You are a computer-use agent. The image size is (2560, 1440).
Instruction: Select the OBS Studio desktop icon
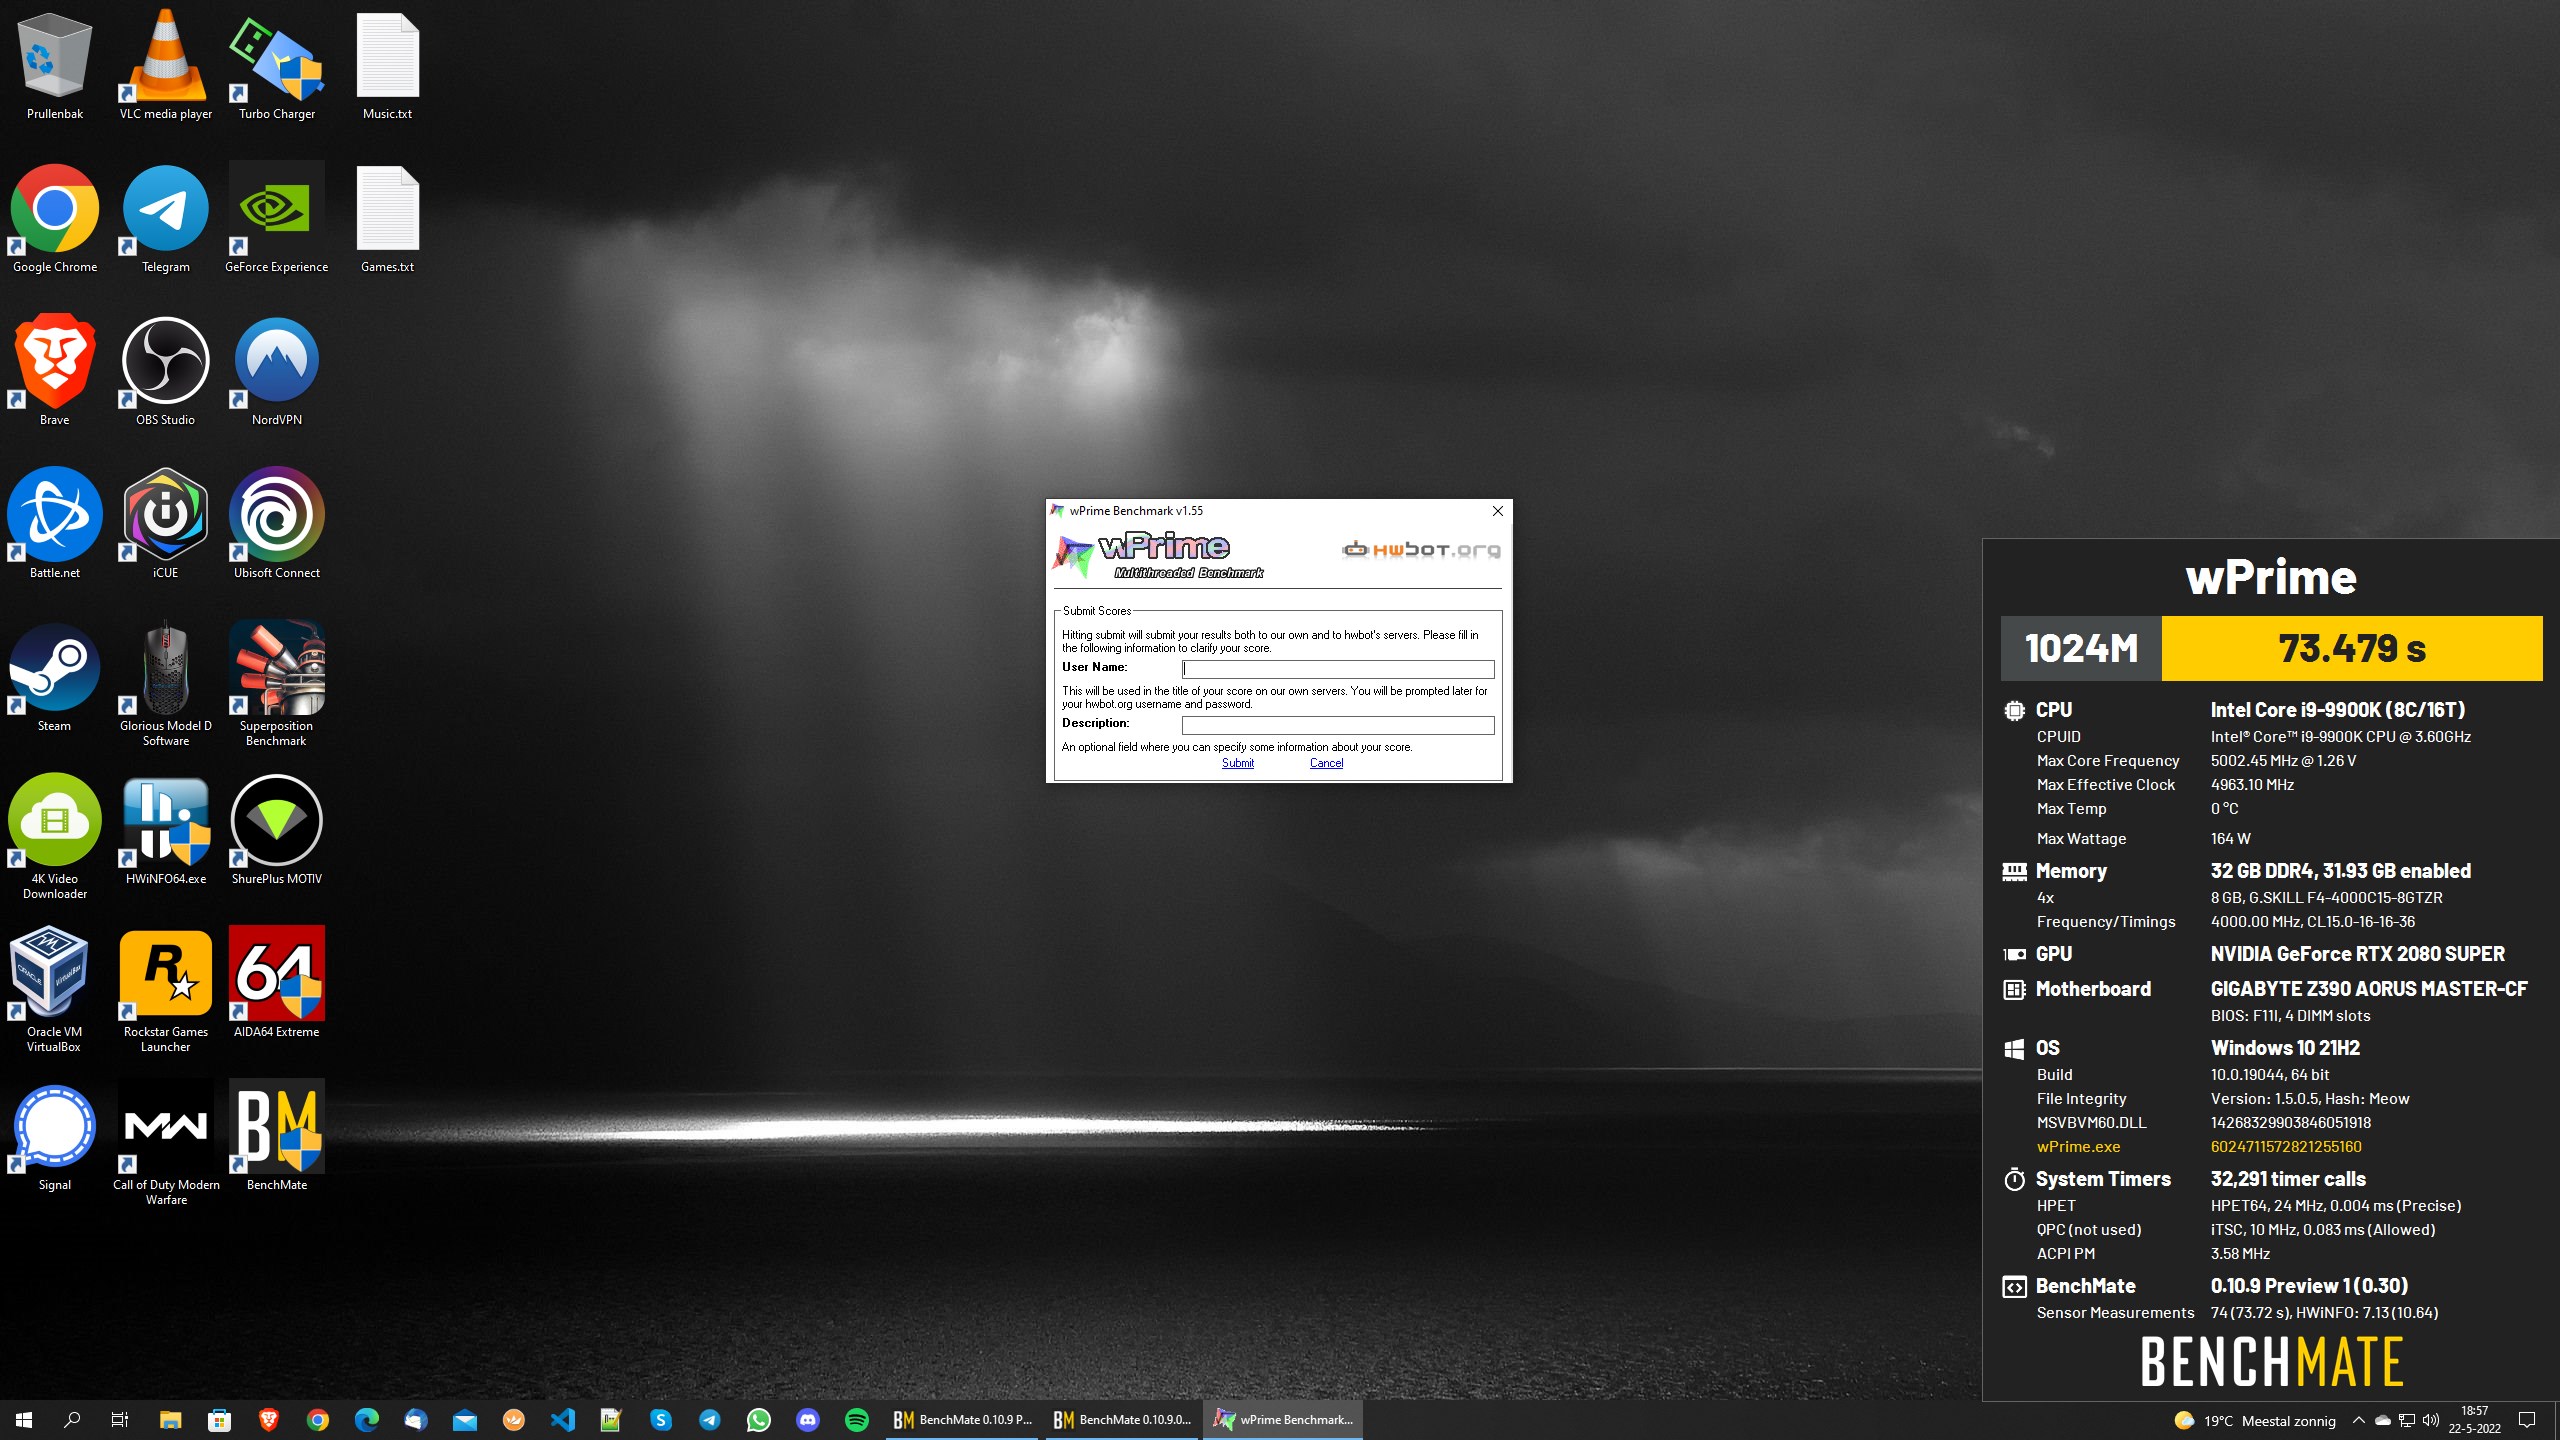point(166,372)
